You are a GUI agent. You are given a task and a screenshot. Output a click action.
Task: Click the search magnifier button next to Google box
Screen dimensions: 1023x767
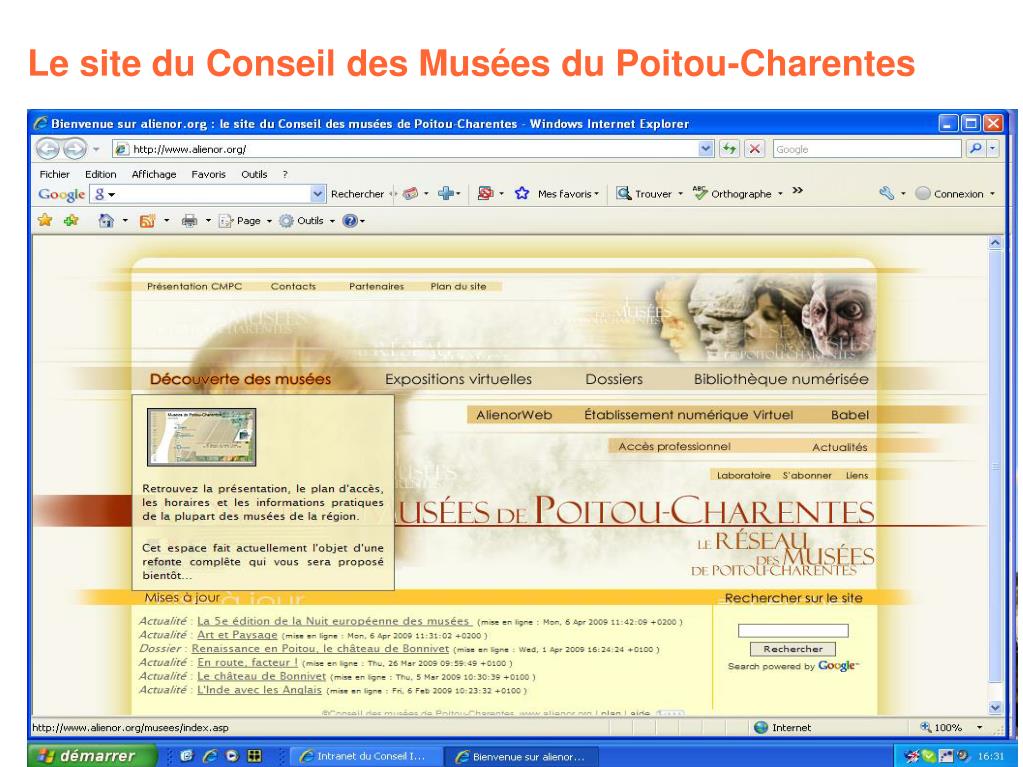[975, 149]
